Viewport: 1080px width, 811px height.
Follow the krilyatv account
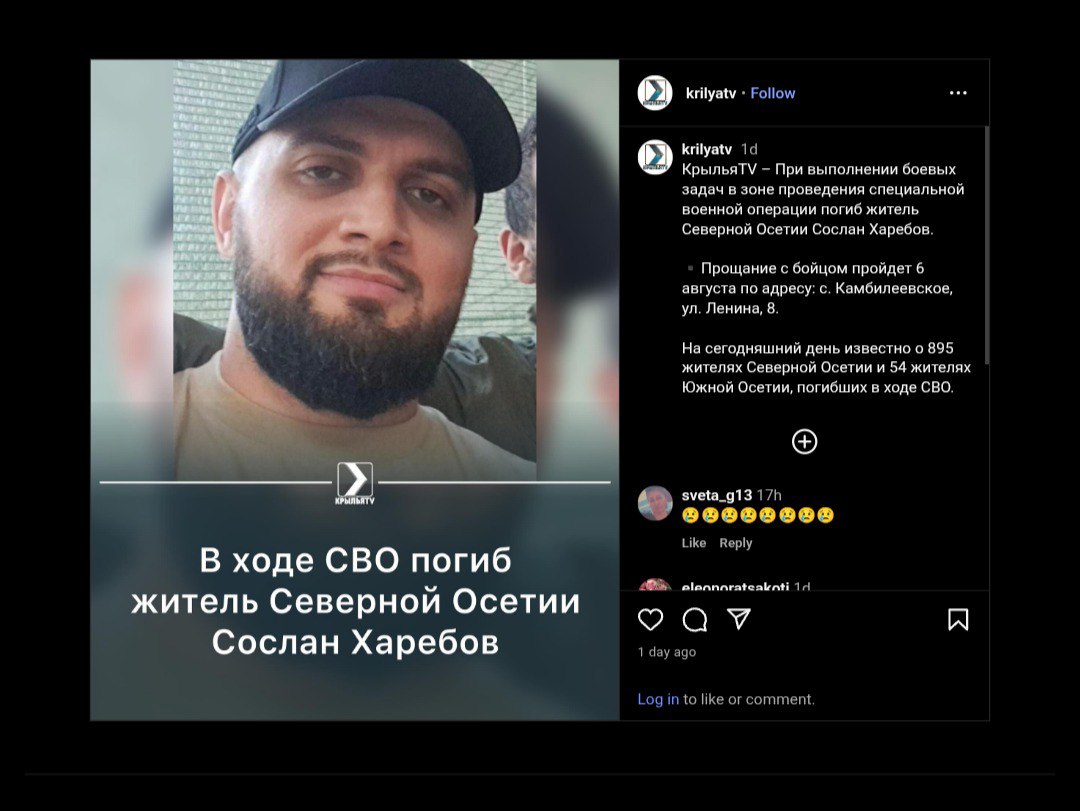(772, 93)
